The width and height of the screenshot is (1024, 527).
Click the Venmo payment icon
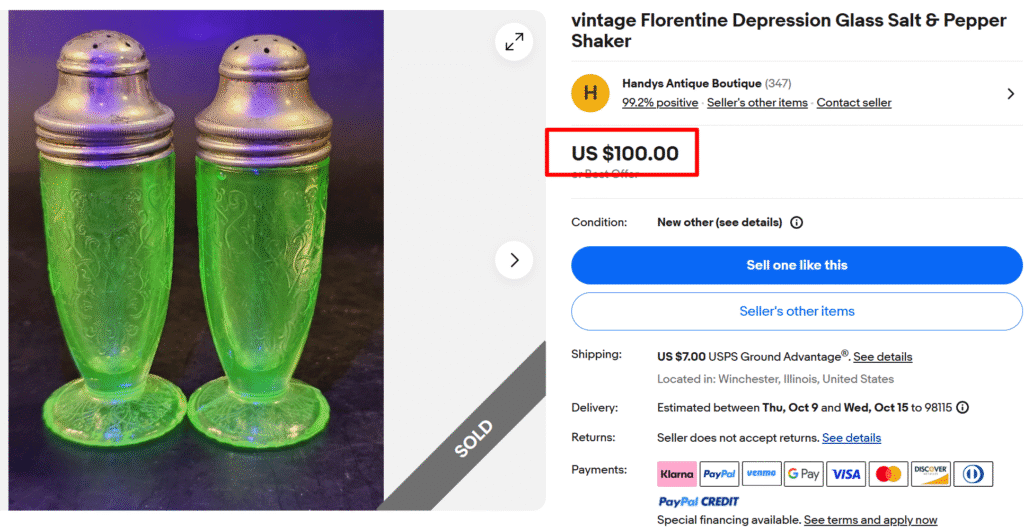coord(761,474)
